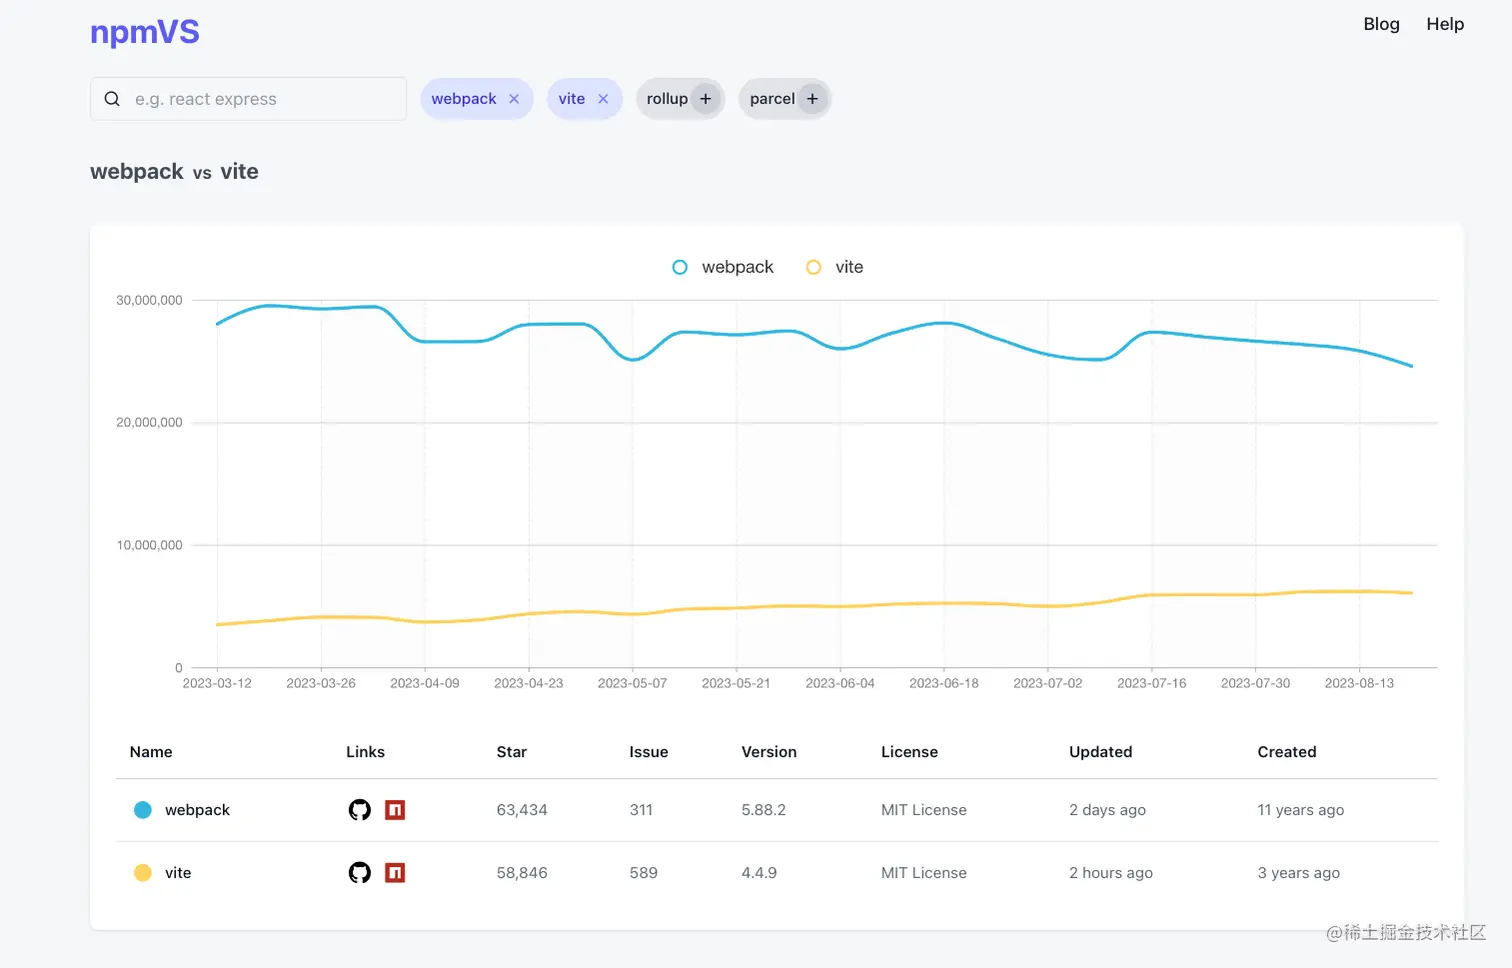Click the 30,000,000 y-axis label

(x=149, y=300)
